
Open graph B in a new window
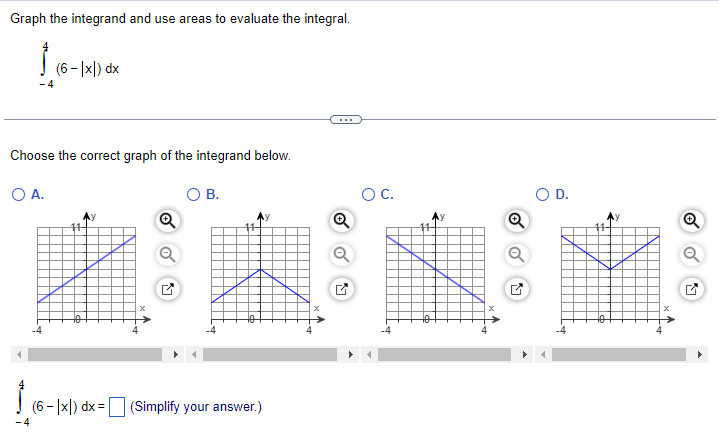pyautogui.click(x=342, y=289)
